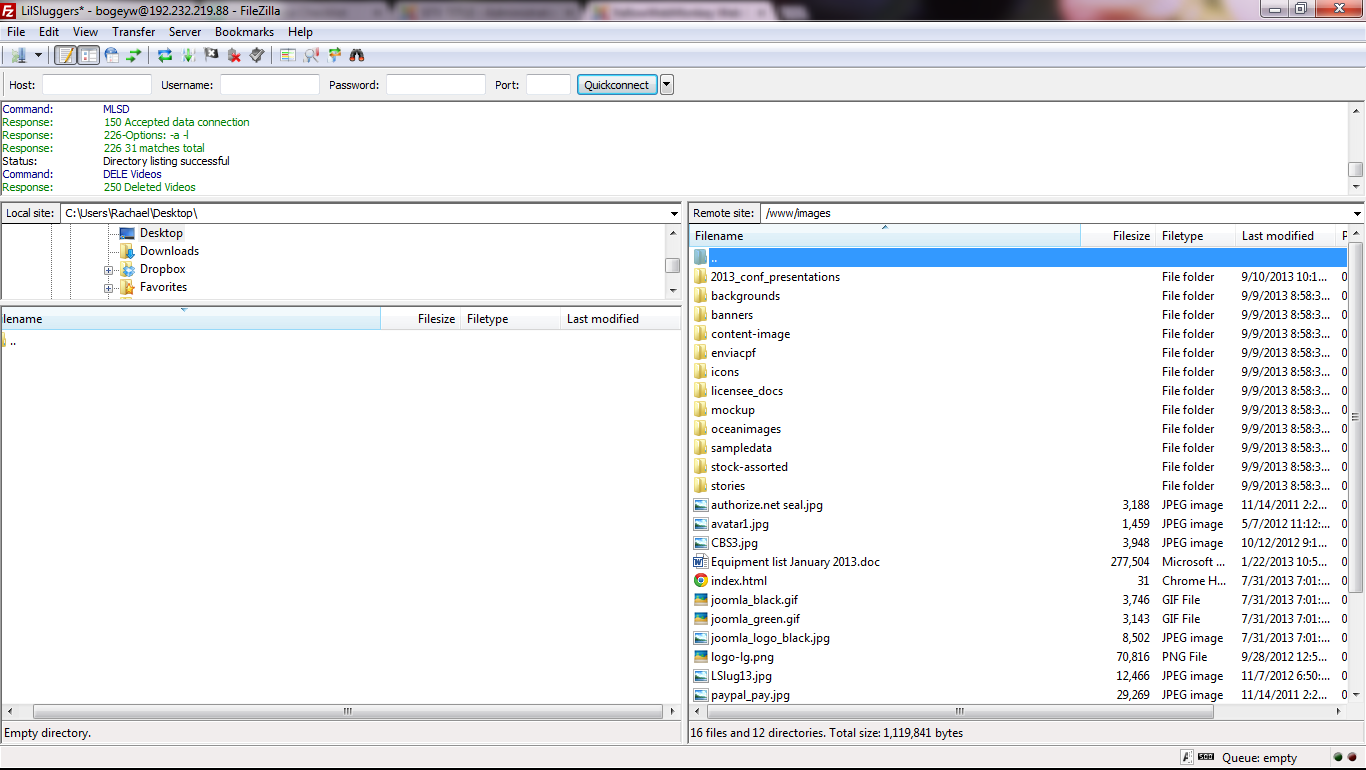The width and height of the screenshot is (1366, 770).
Task: Open the Quickconnect history dropdown
Action: click(x=667, y=85)
